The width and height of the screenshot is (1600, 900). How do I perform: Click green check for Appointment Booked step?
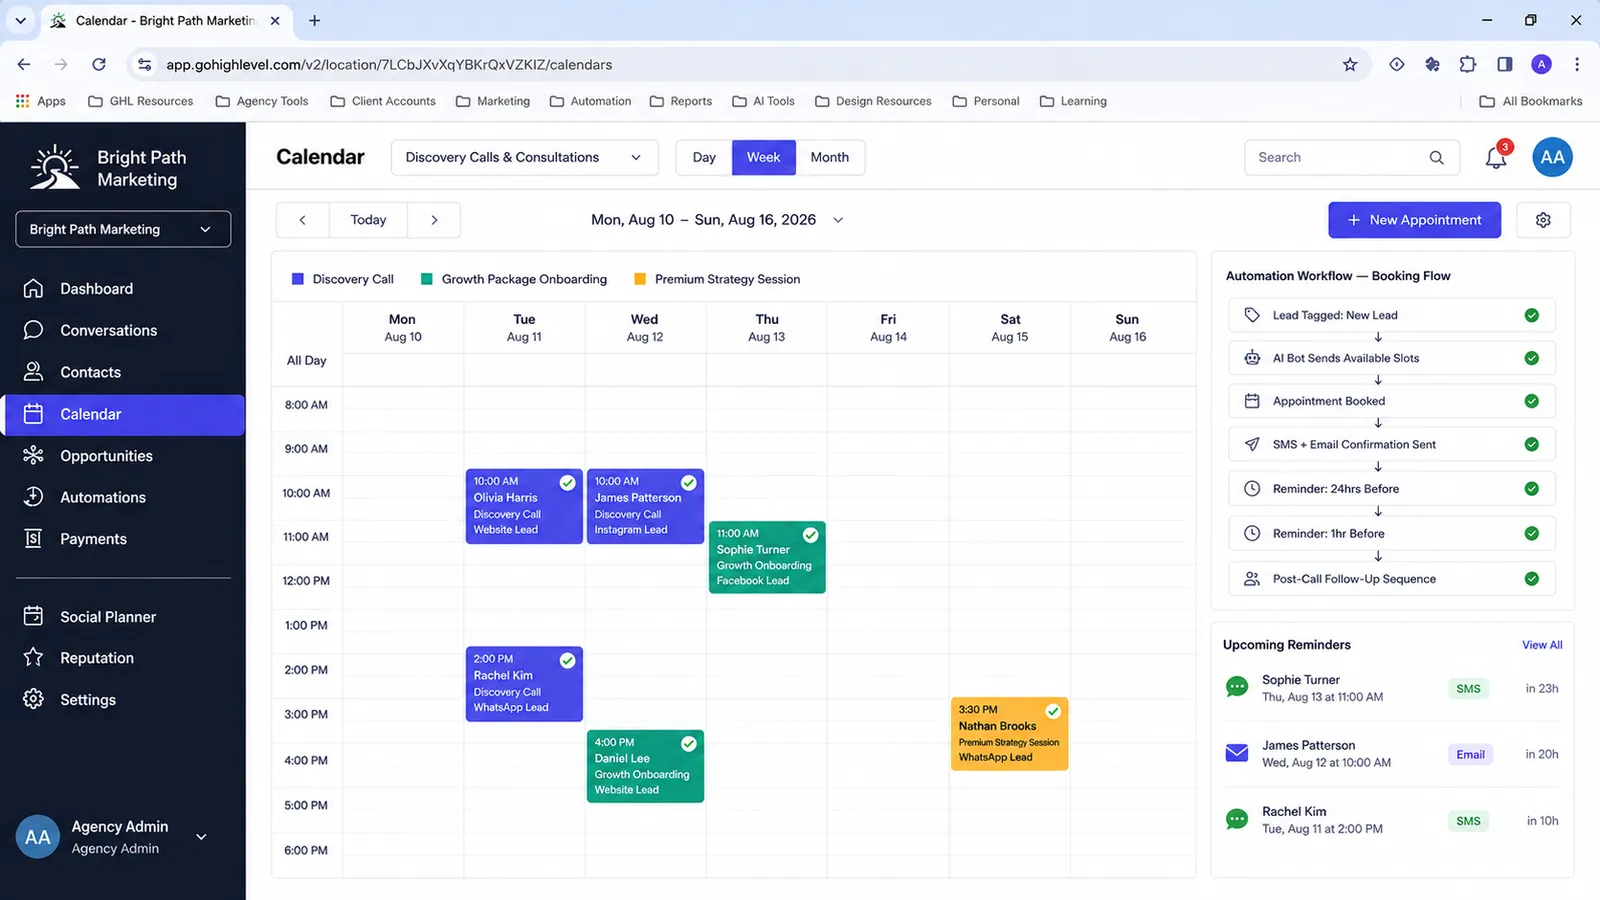point(1531,401)
